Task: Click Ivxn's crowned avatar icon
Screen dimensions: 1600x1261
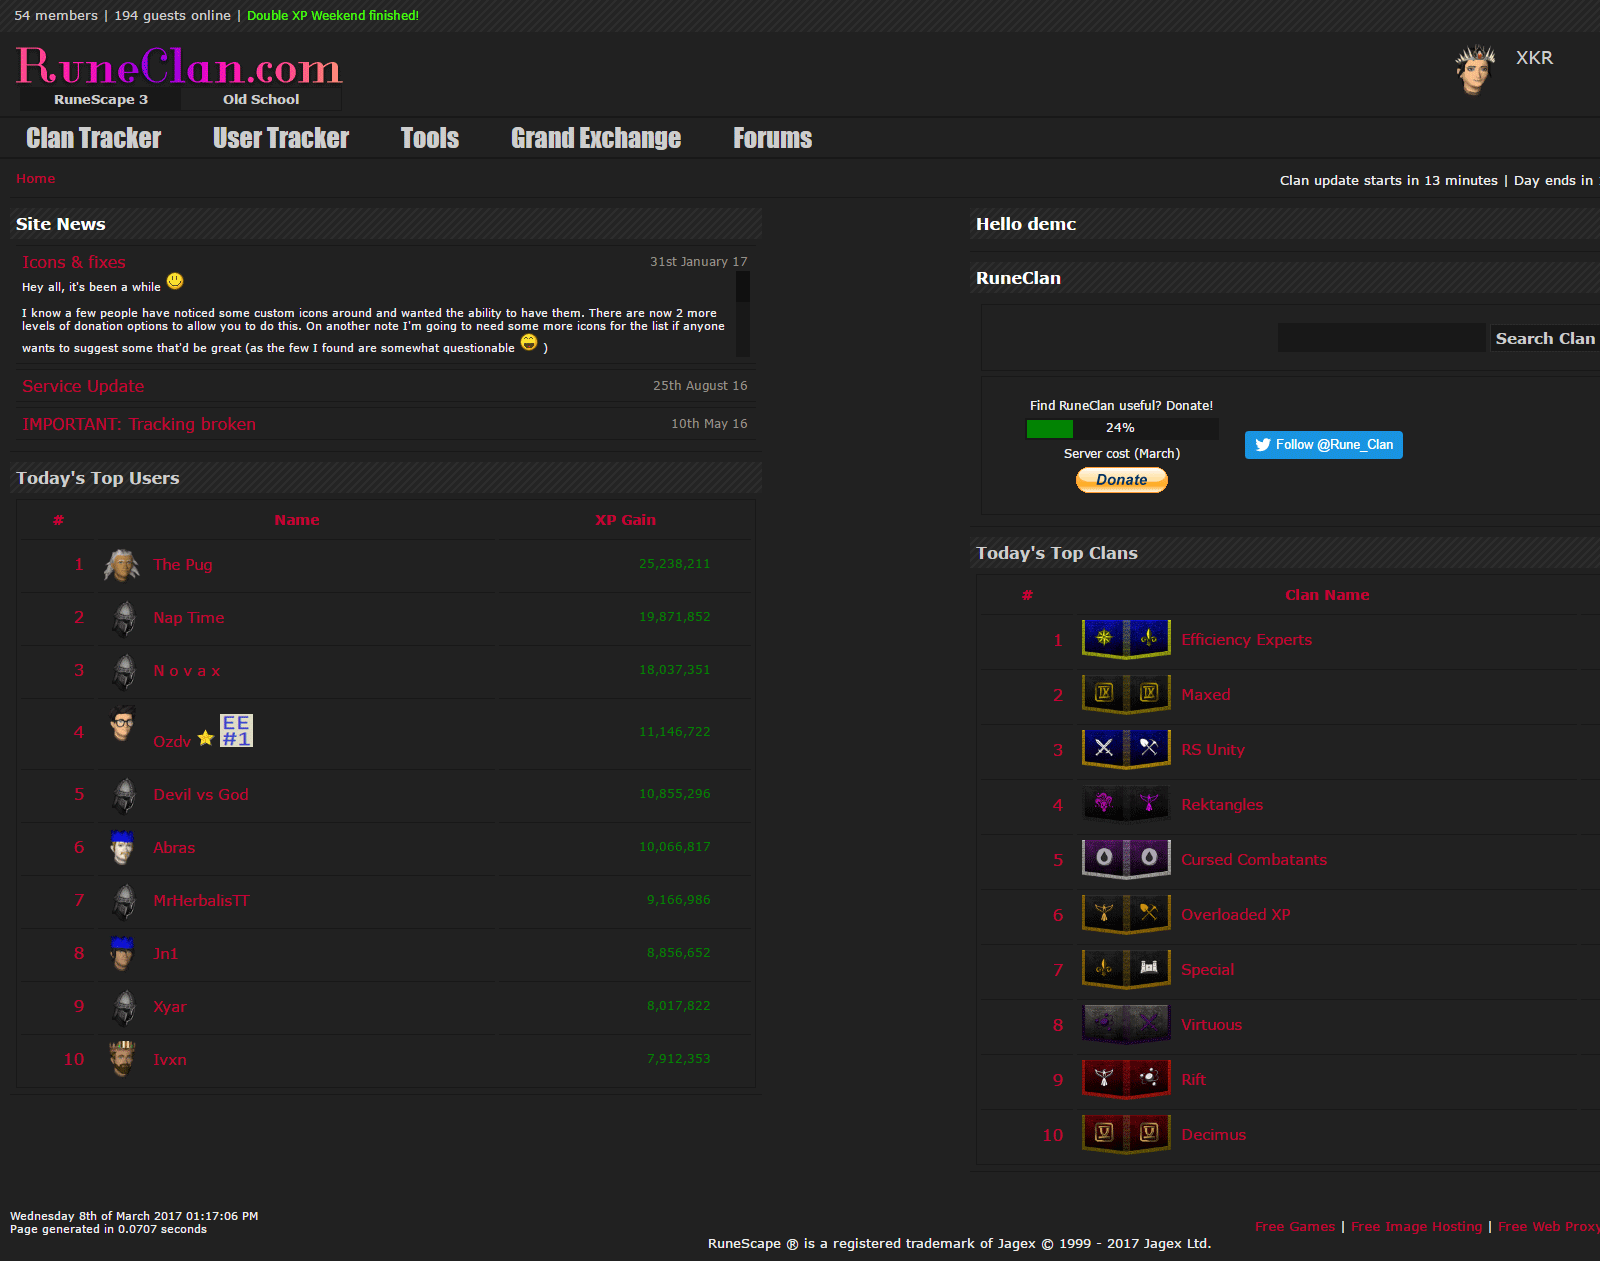Action: [x=123, y=1060]
